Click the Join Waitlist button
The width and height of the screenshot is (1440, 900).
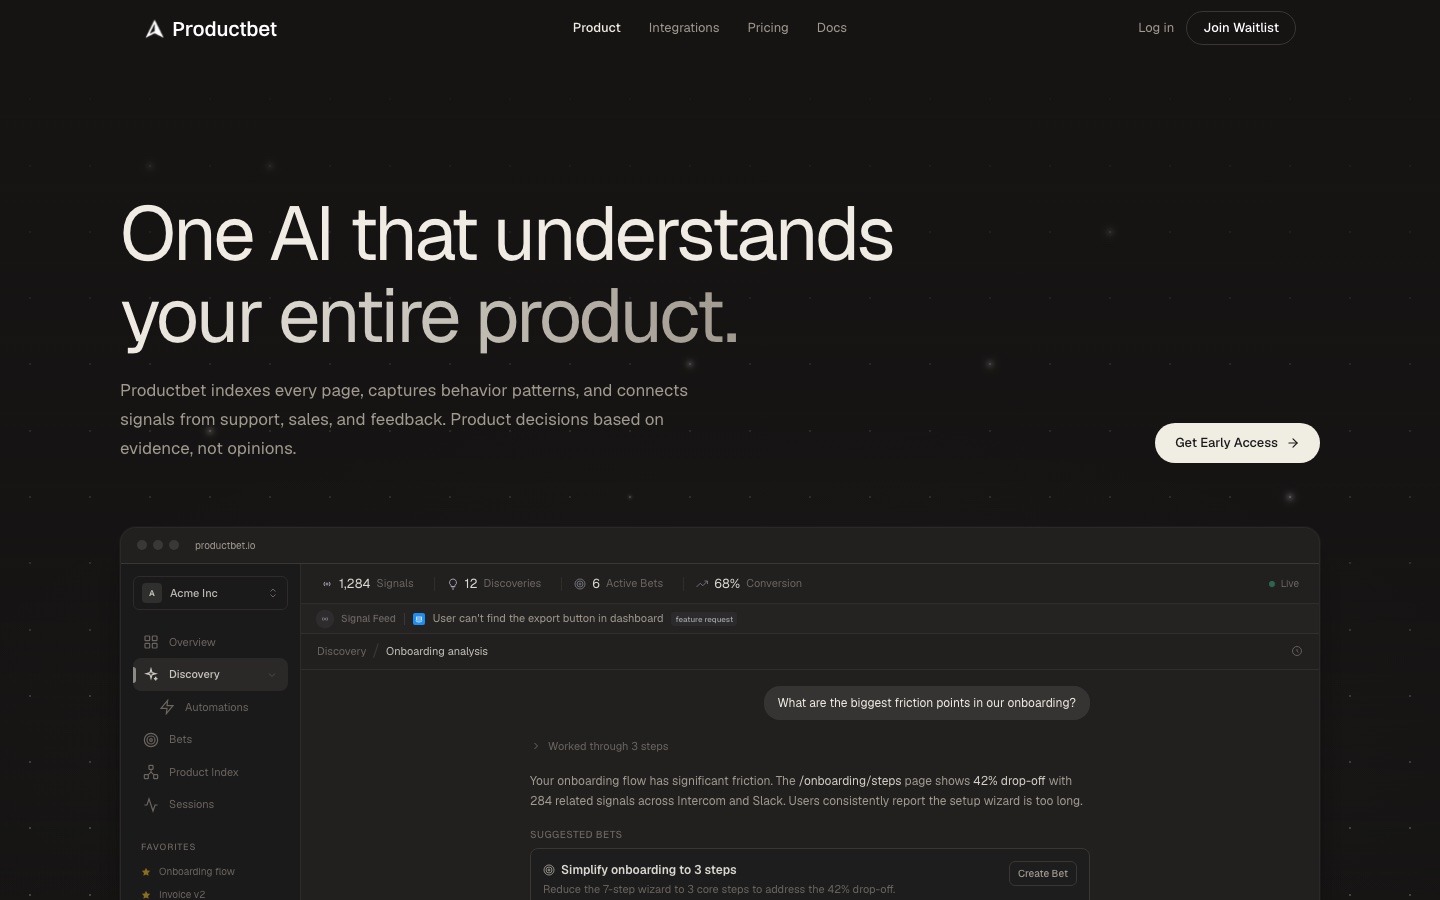pyautogui.click(x=1241, y=28)
